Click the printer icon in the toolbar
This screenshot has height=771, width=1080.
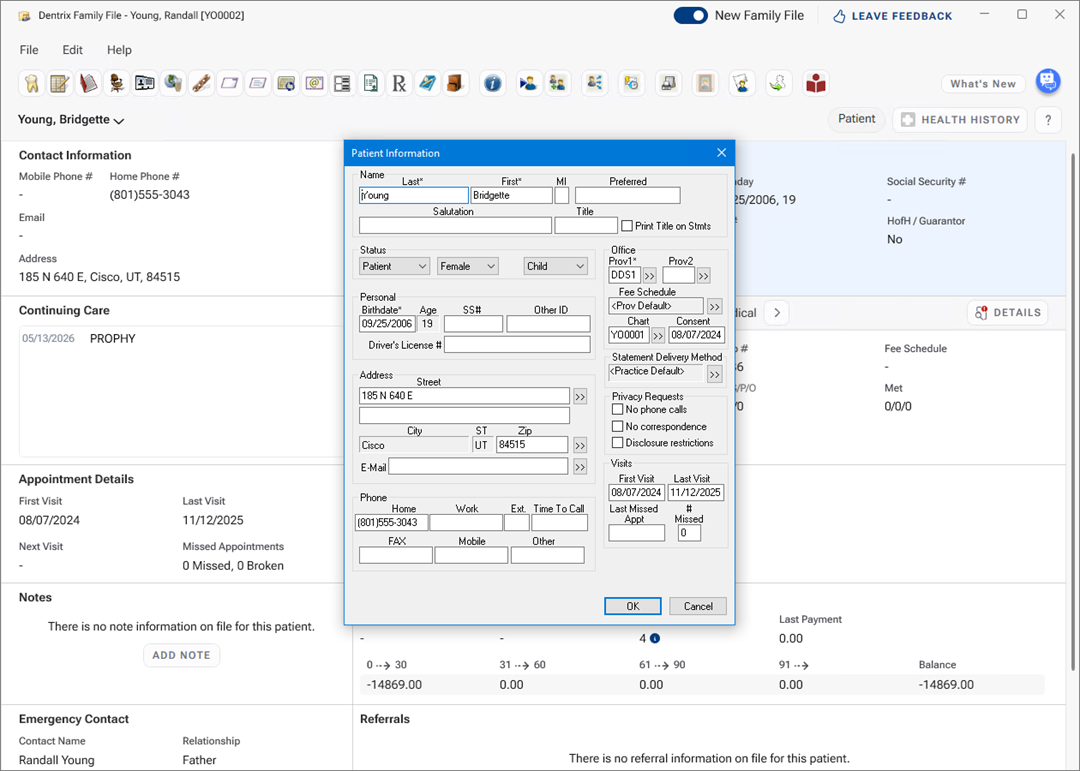(669, 84)
